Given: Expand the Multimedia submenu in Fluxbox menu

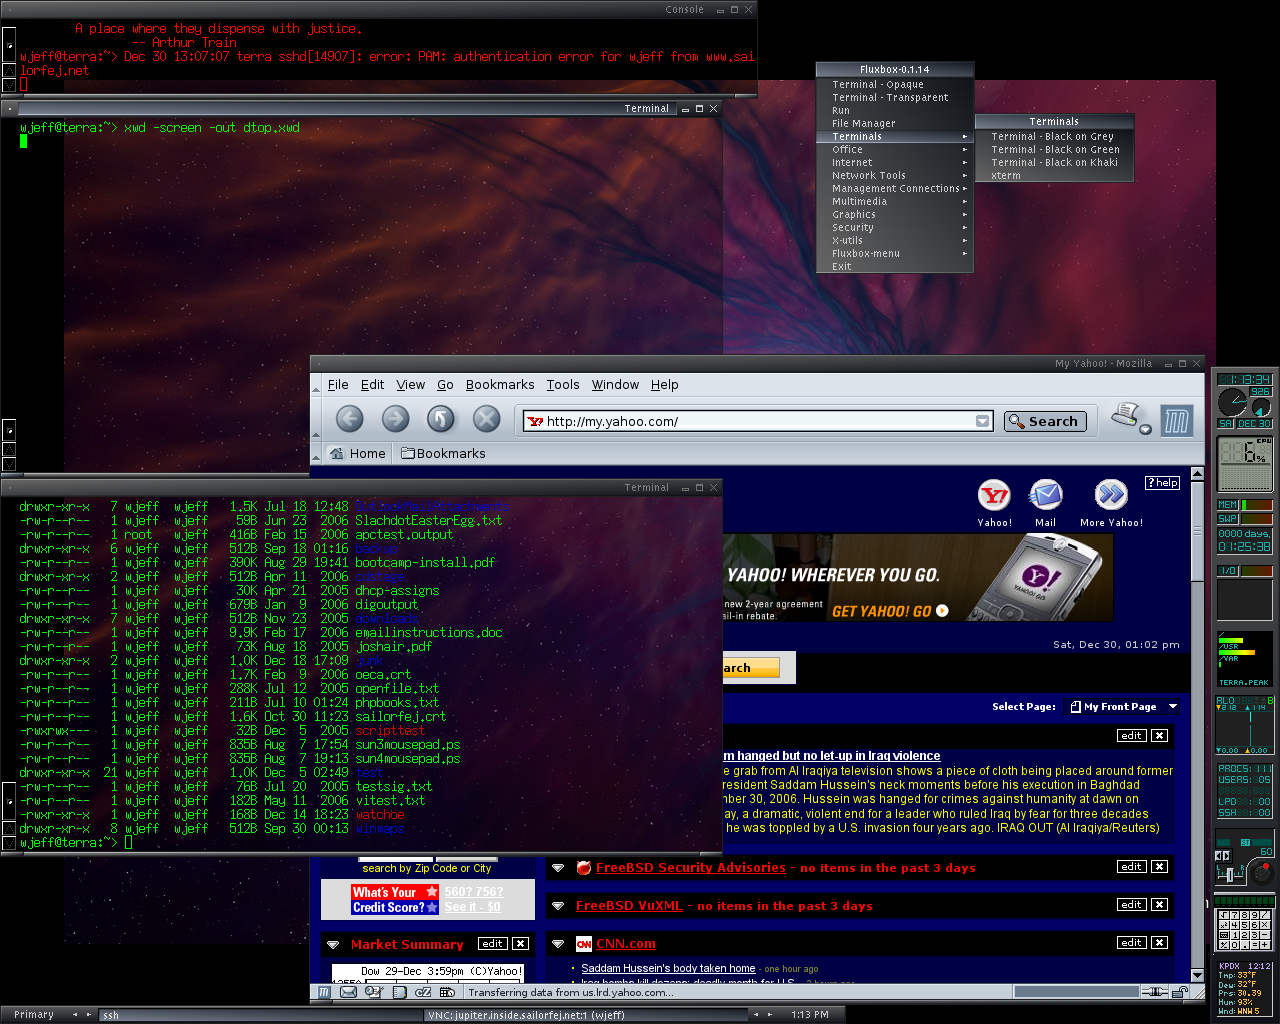Looking at the screenshot, I should pos(895,202).
